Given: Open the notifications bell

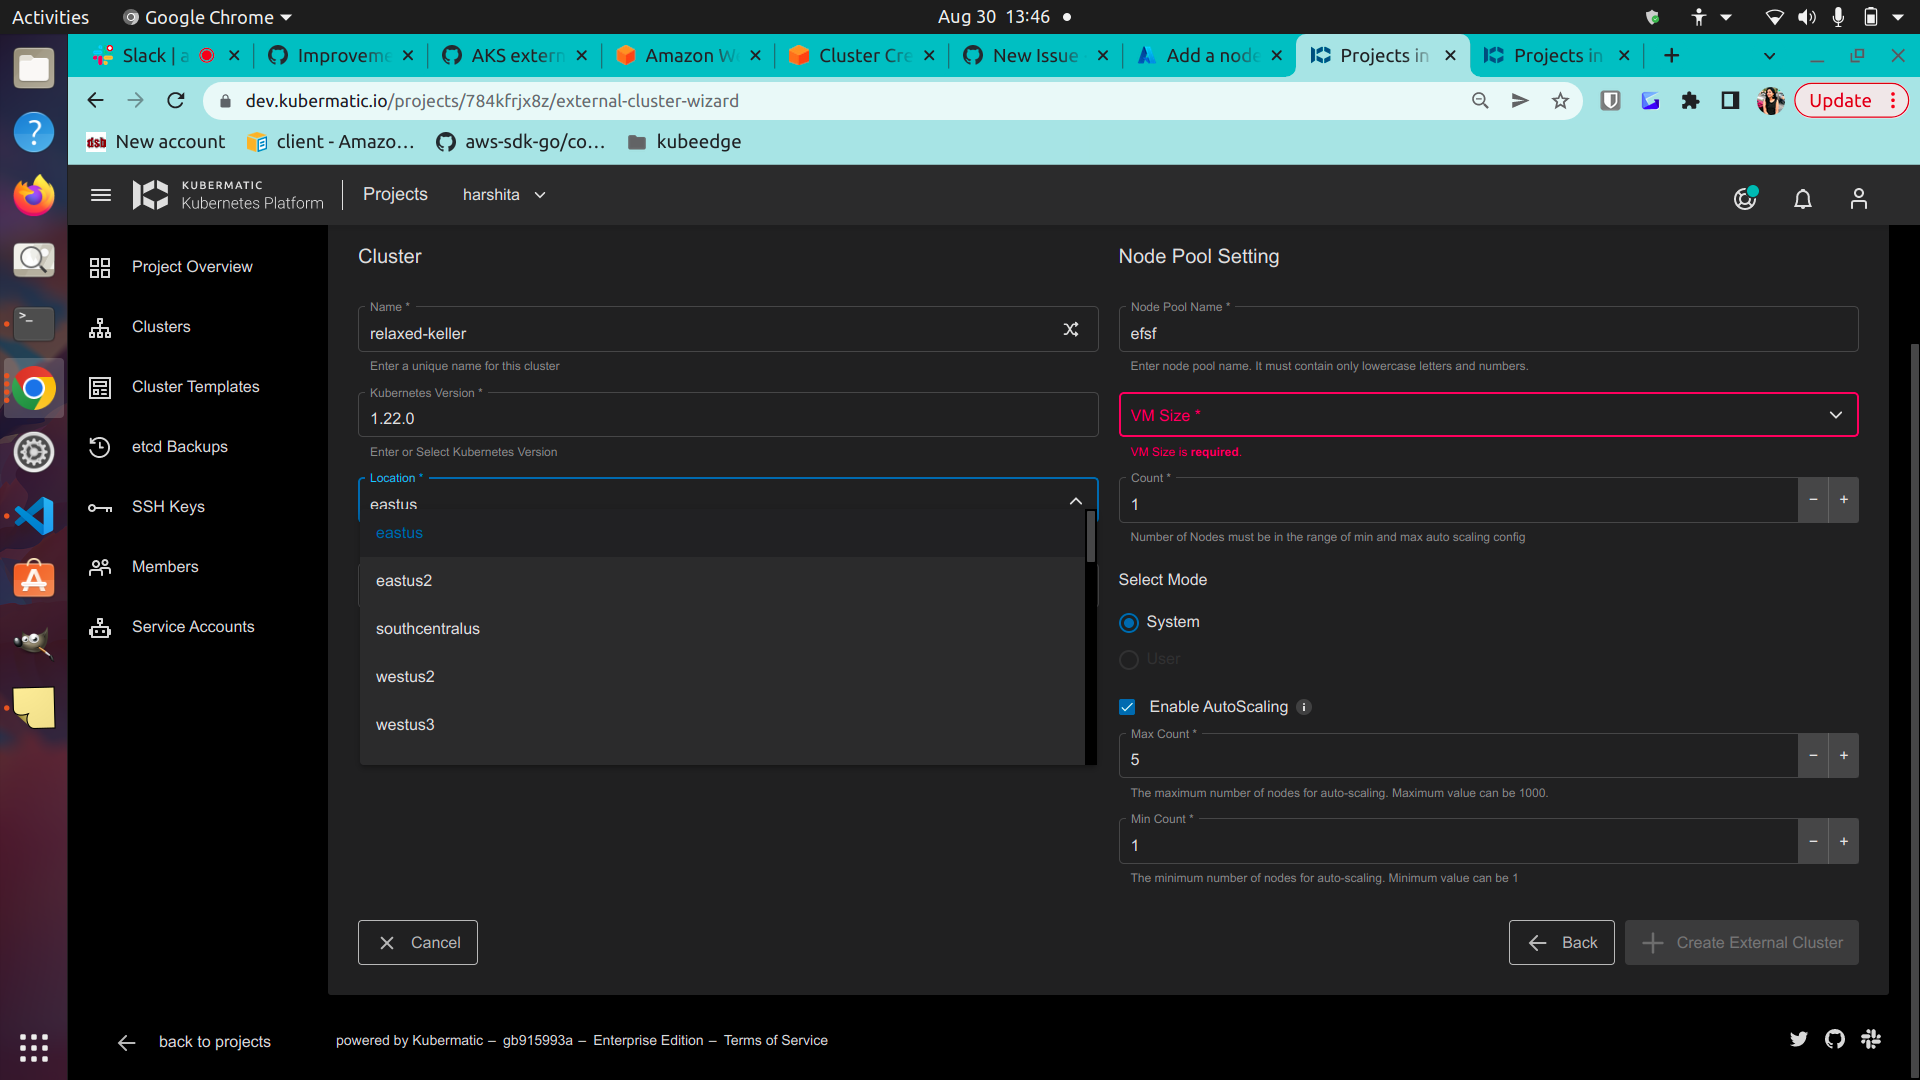Looking at the screenshot, I should pos(1802,199).
